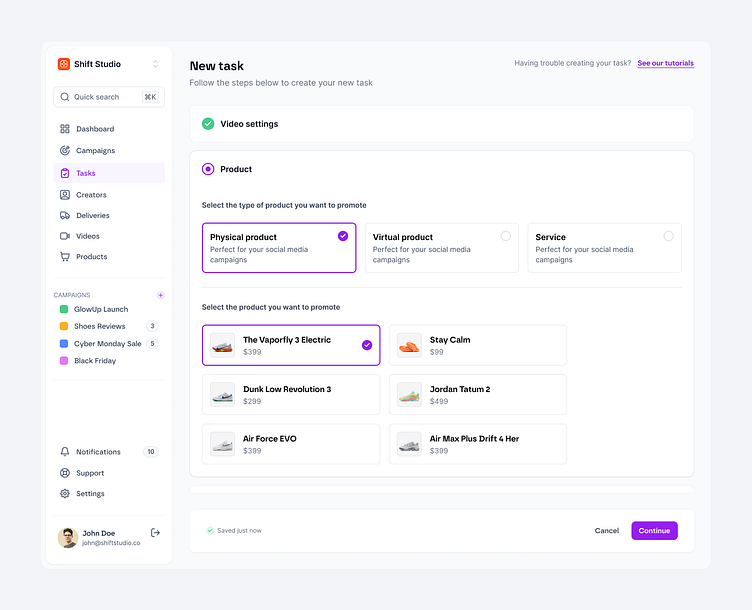Click the Dashboard grid icon in sidebar
752x610 pixels.
(65, 129)
